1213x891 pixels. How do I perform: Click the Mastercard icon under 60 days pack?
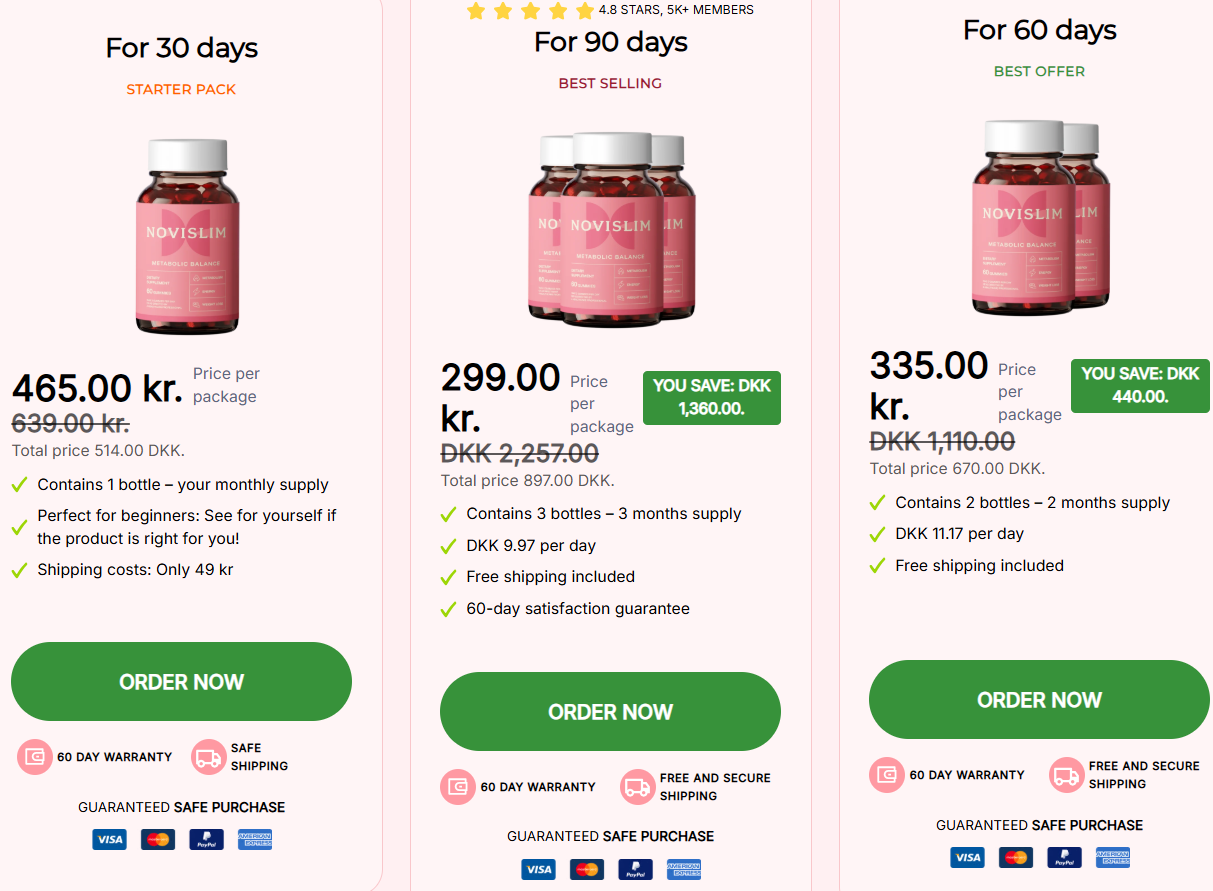click(1016, 858)
